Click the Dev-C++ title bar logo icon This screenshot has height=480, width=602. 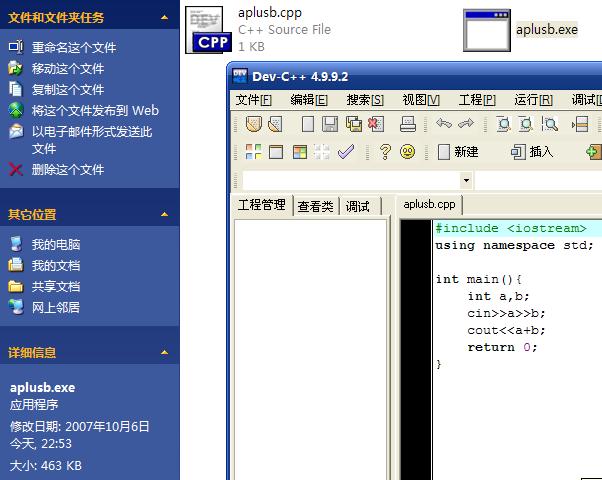240,76
